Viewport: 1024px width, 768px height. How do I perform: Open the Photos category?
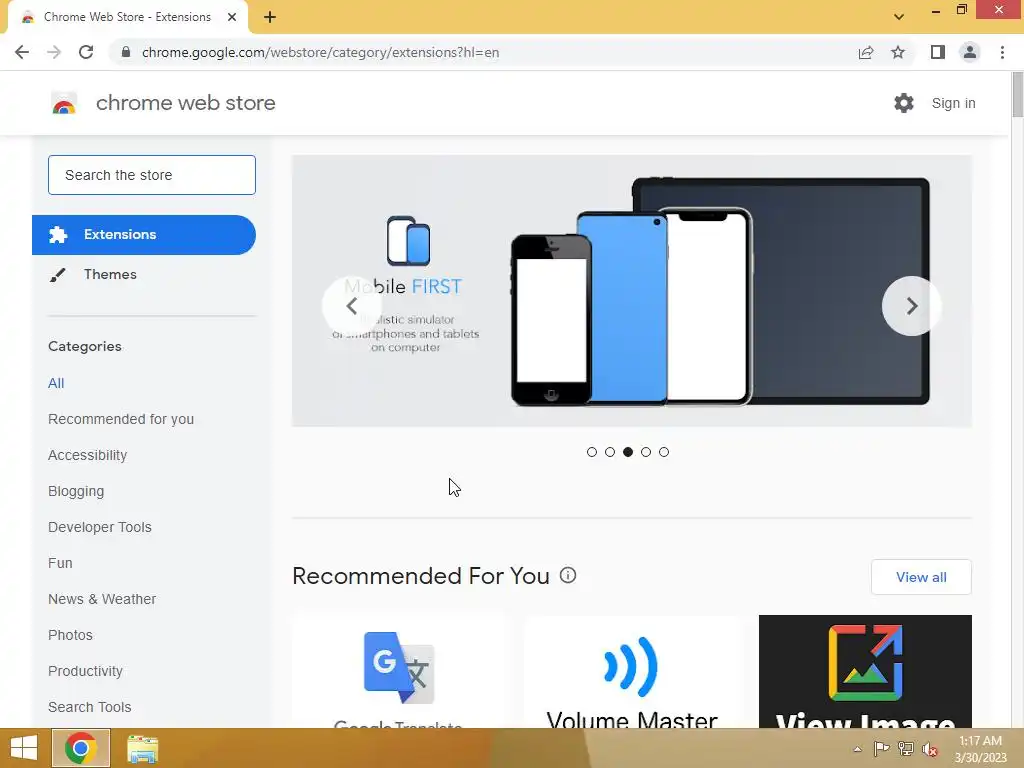70,635
